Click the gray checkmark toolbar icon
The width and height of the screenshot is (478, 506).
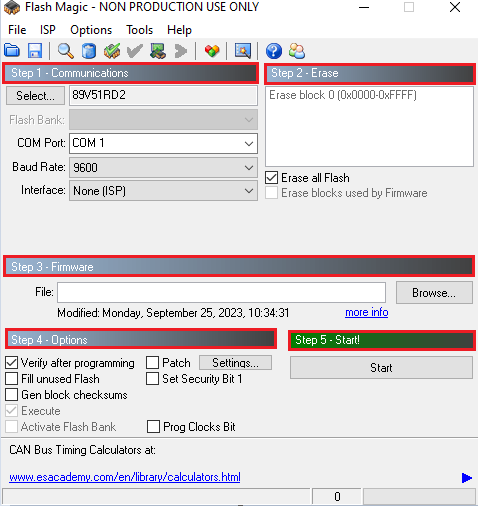[x=135, y=51]
